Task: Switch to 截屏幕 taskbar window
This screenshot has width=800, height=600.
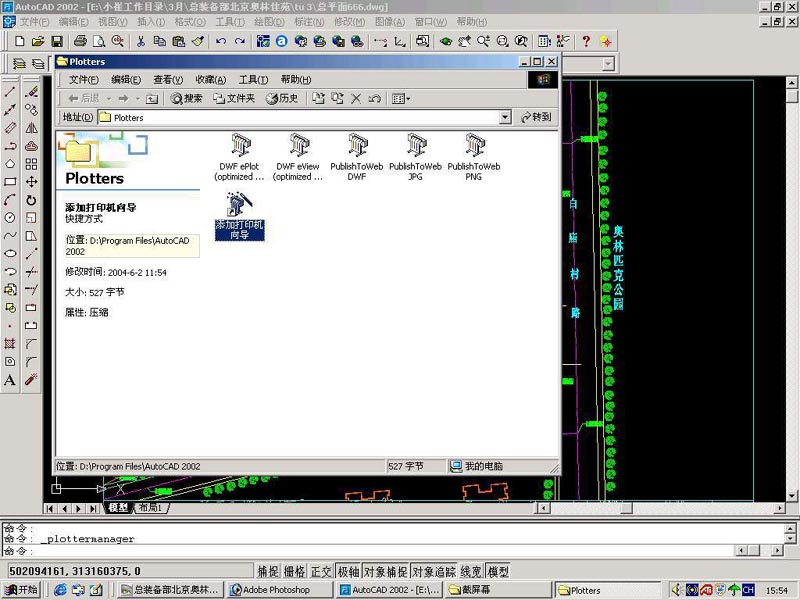Action: pos(496,590)
